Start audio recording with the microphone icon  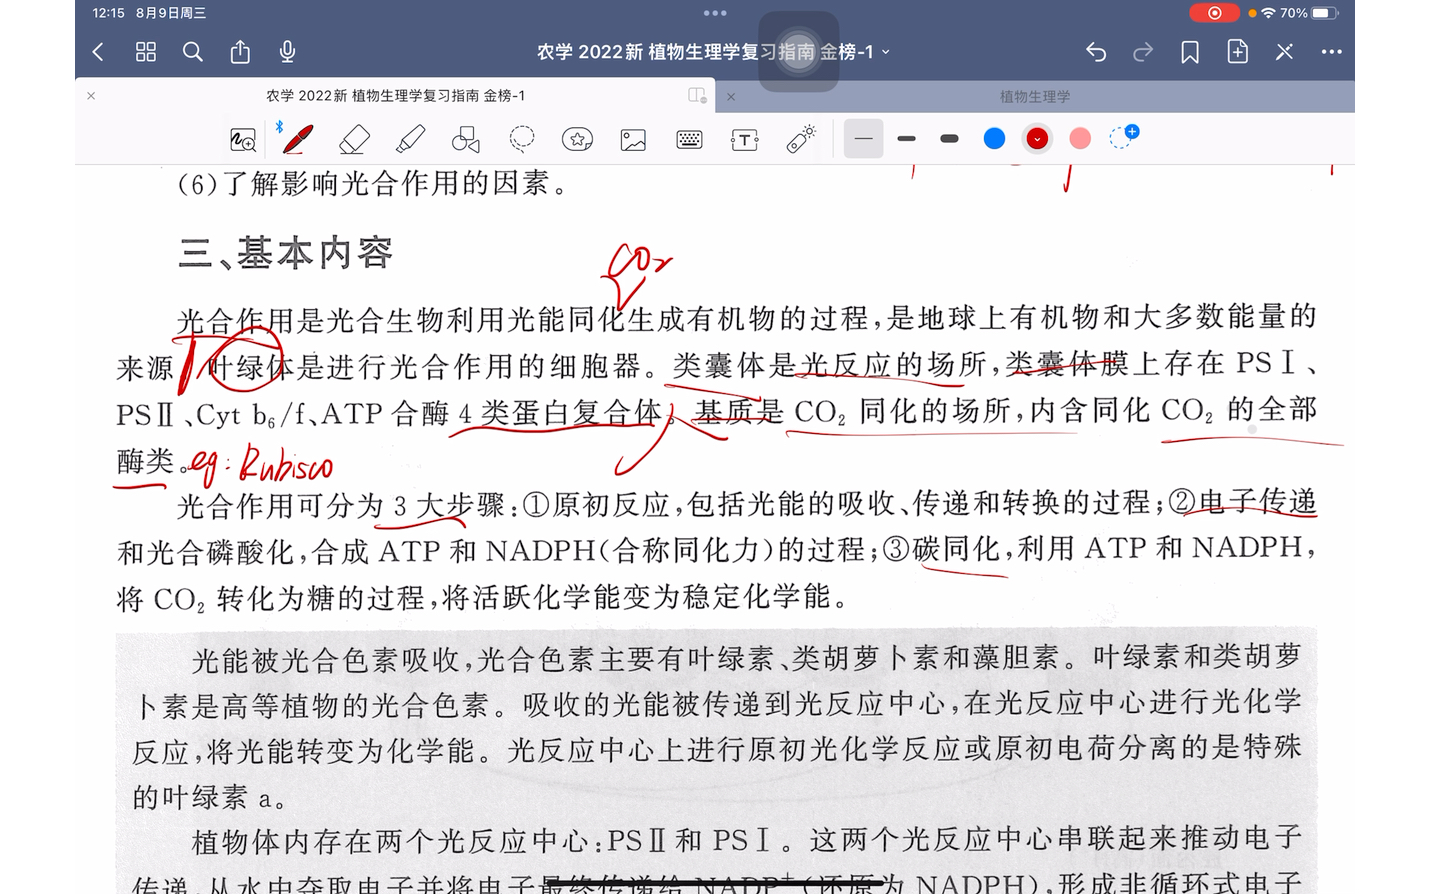click(287, 52)
